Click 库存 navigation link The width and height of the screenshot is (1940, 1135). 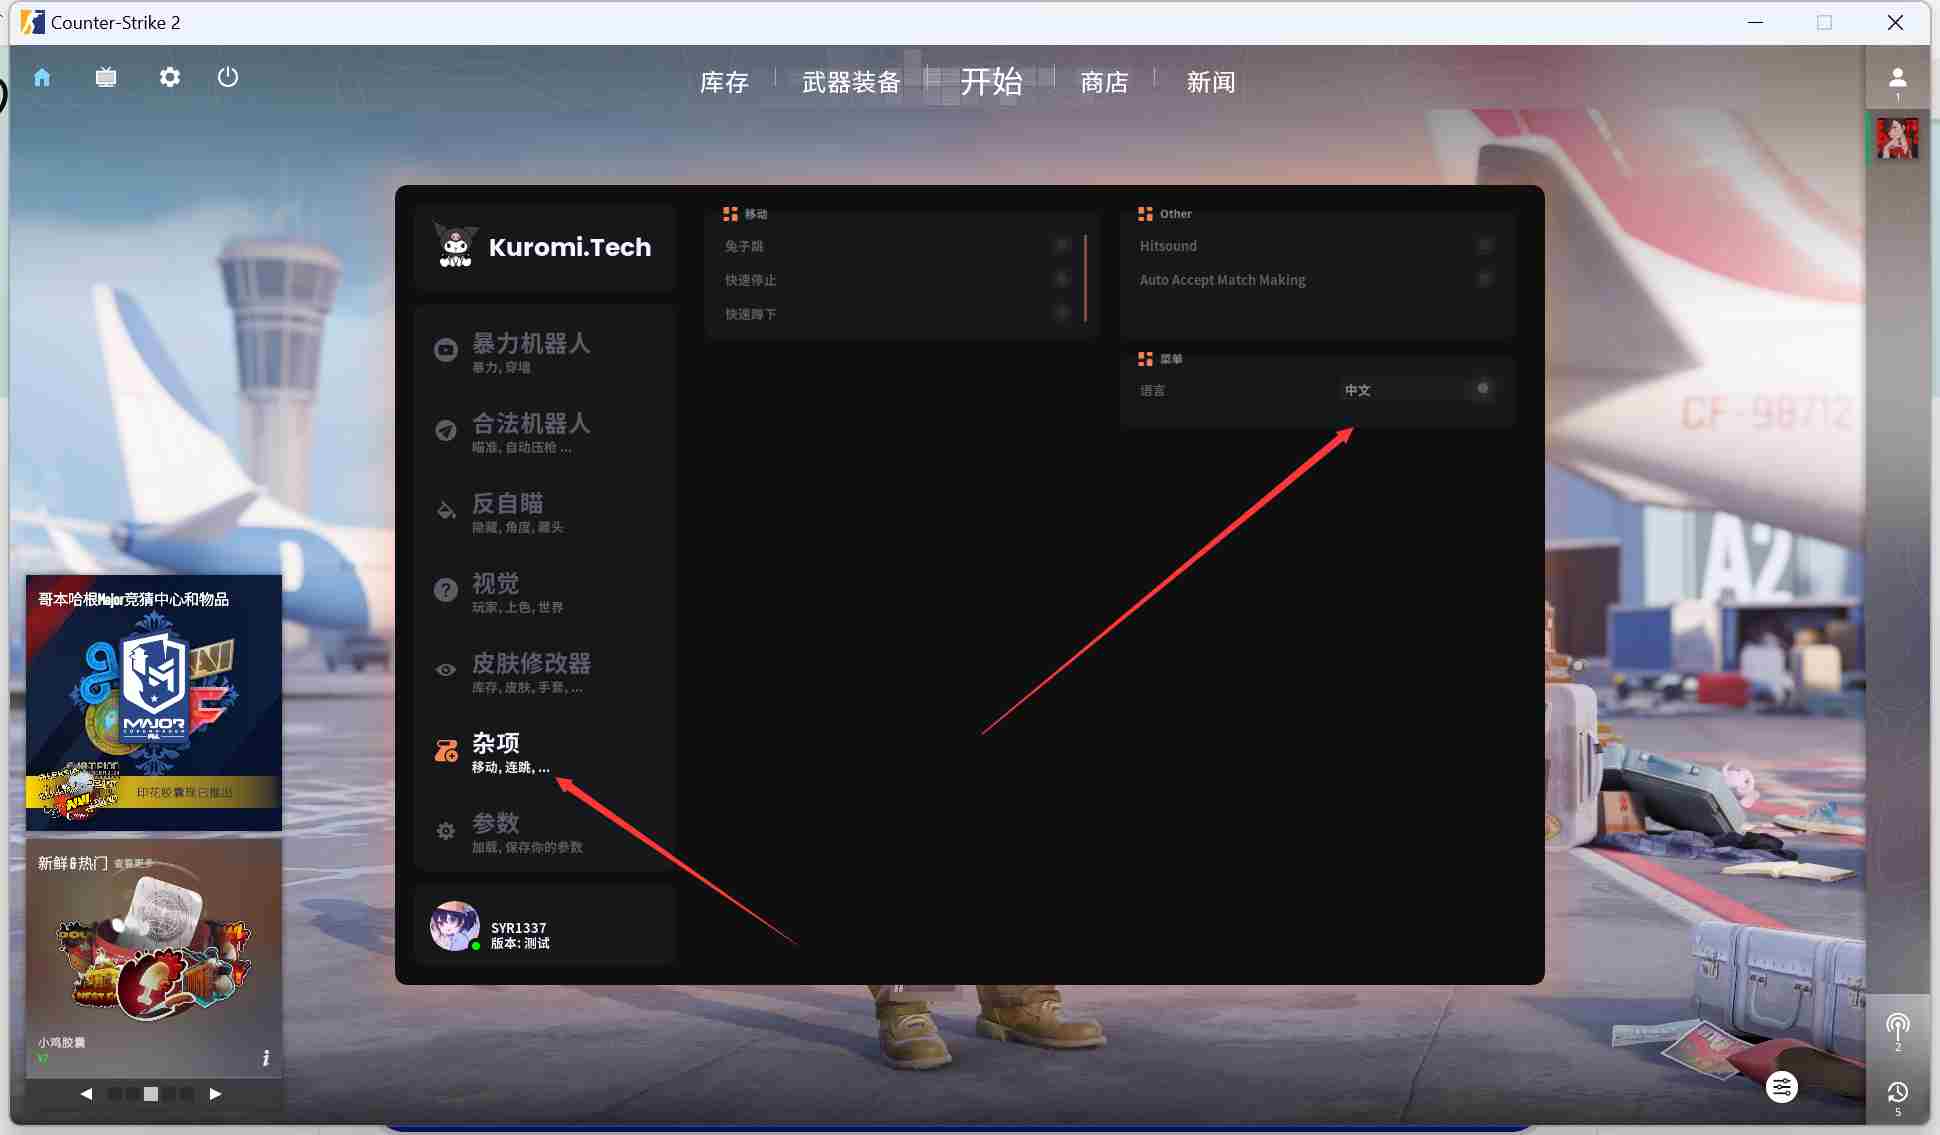pos(727,82)
